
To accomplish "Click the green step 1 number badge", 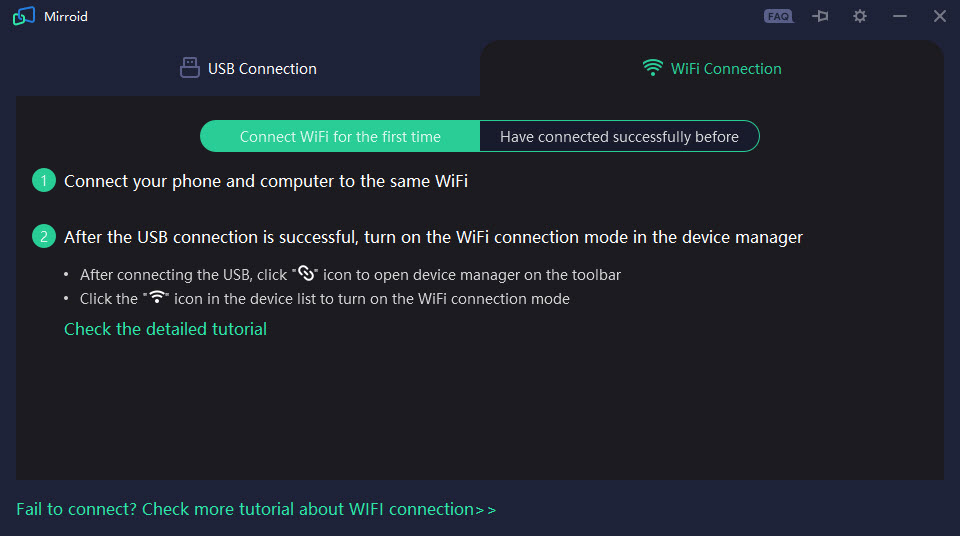I will click(x=43, y=180).
